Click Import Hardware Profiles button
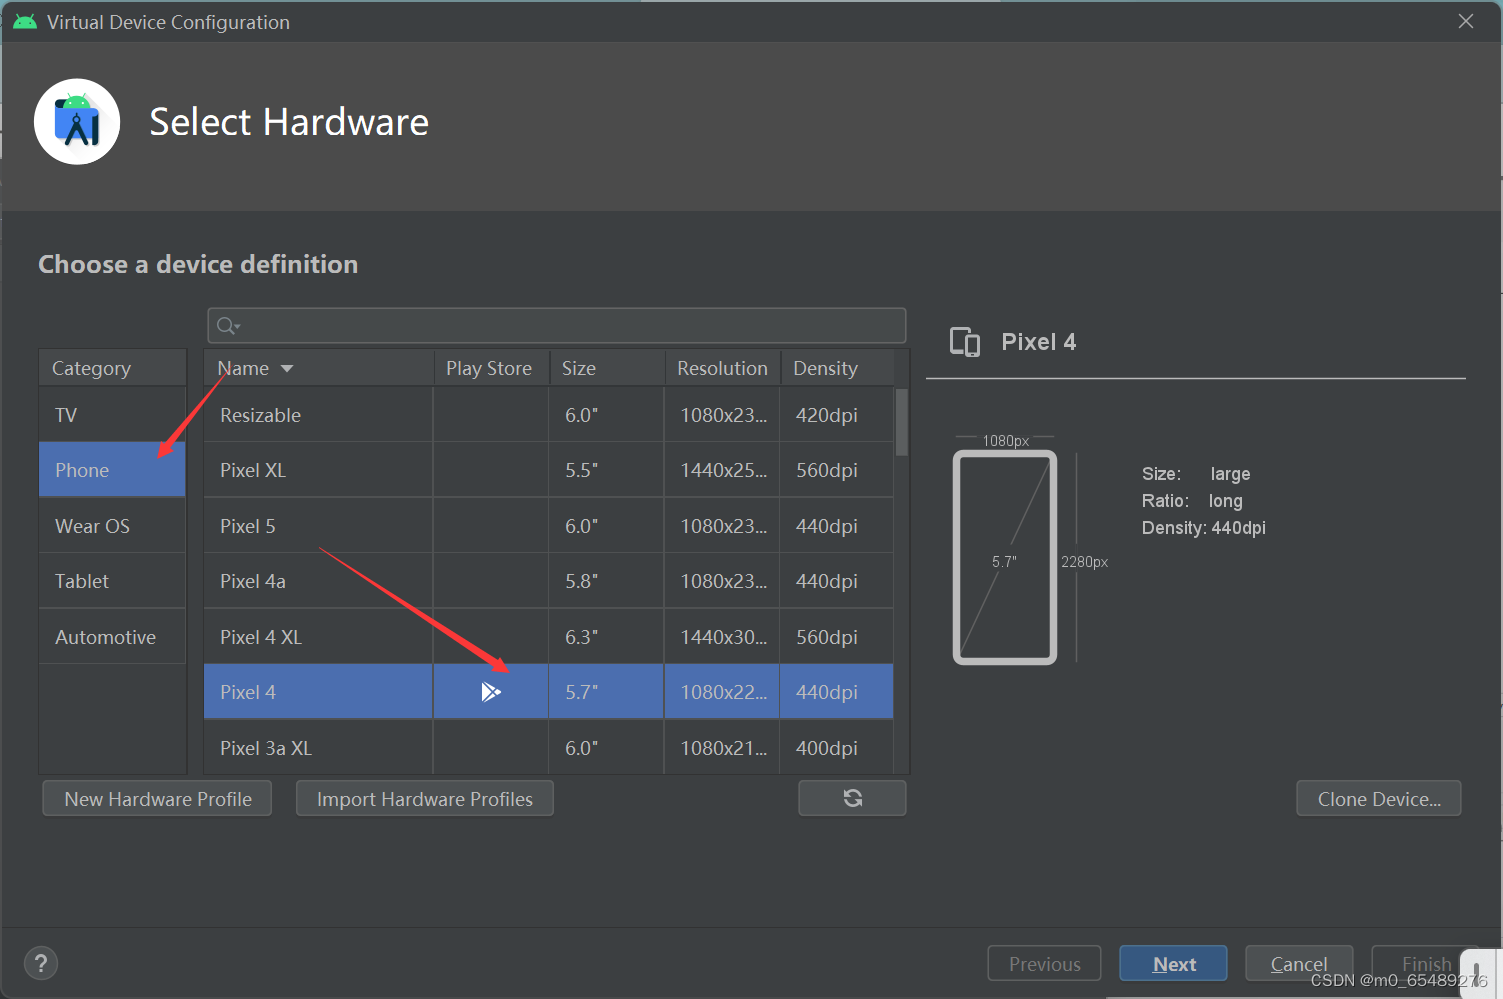Viewport: 1503px width, 999px height. tap(425, 799)
